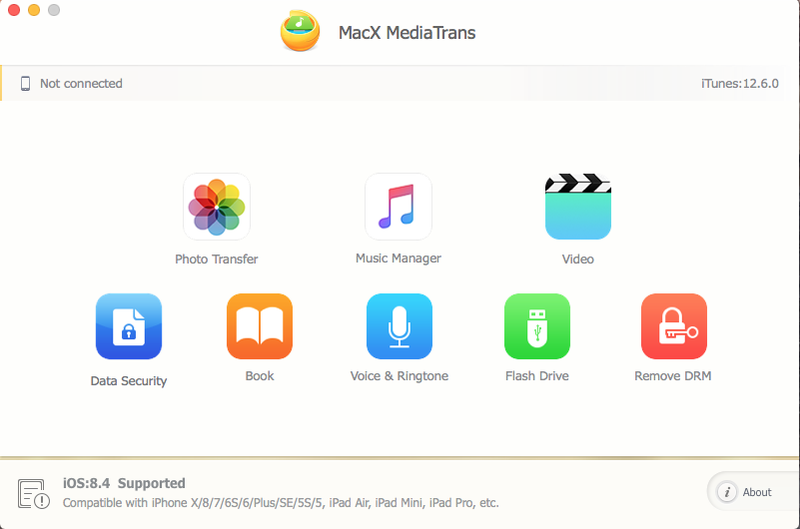Select the Book module icon

[x=260, y=326]
